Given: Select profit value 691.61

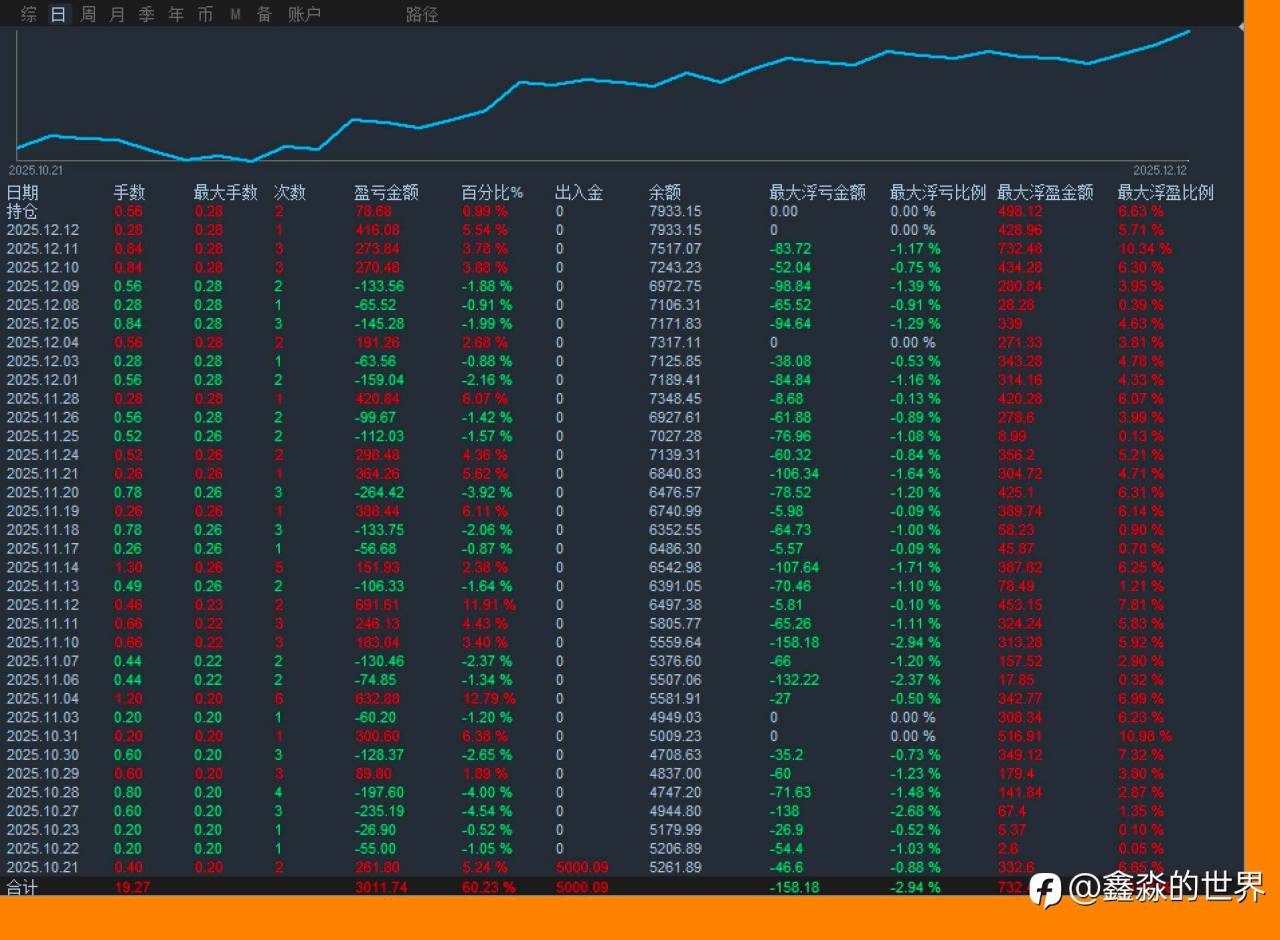Looking at the screenshot, I should click(377, 605).
